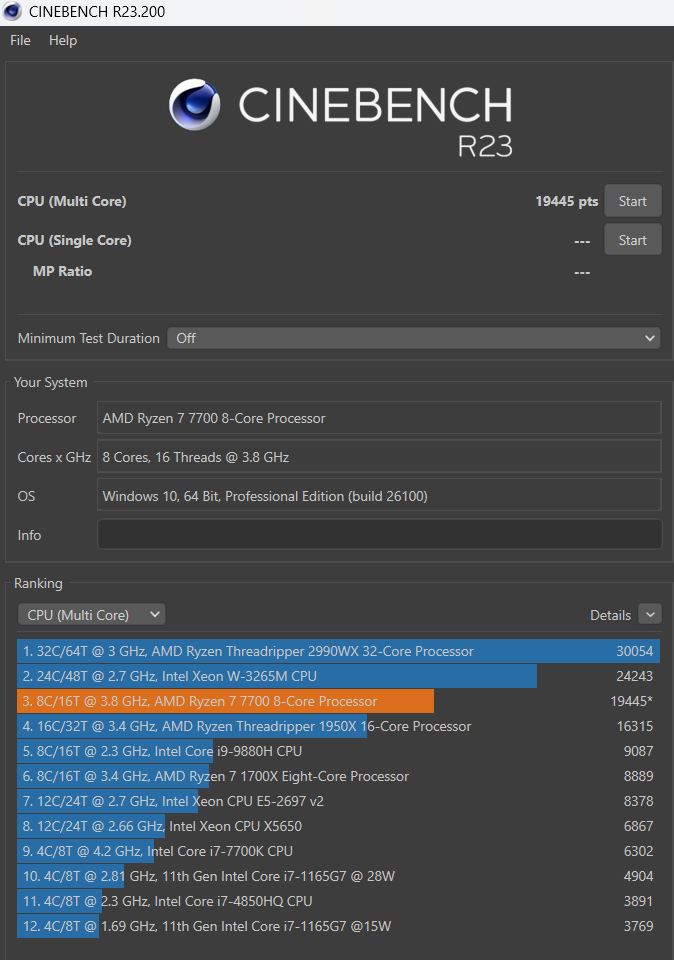The width and height of the screenshot is (674, 960).
Task: Open the Minimum Test Duration dropdown
Action: pyautogui.click(x=413, y=338)
